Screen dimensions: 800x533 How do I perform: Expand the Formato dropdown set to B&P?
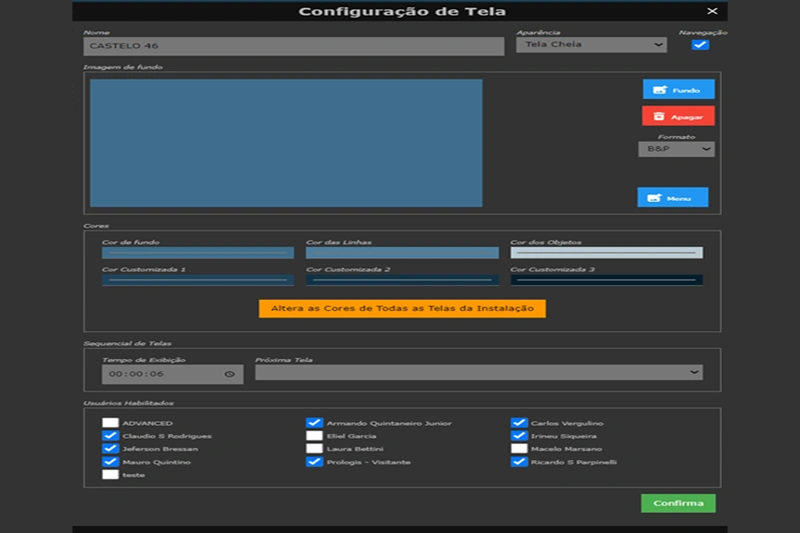tap(676, 149)
